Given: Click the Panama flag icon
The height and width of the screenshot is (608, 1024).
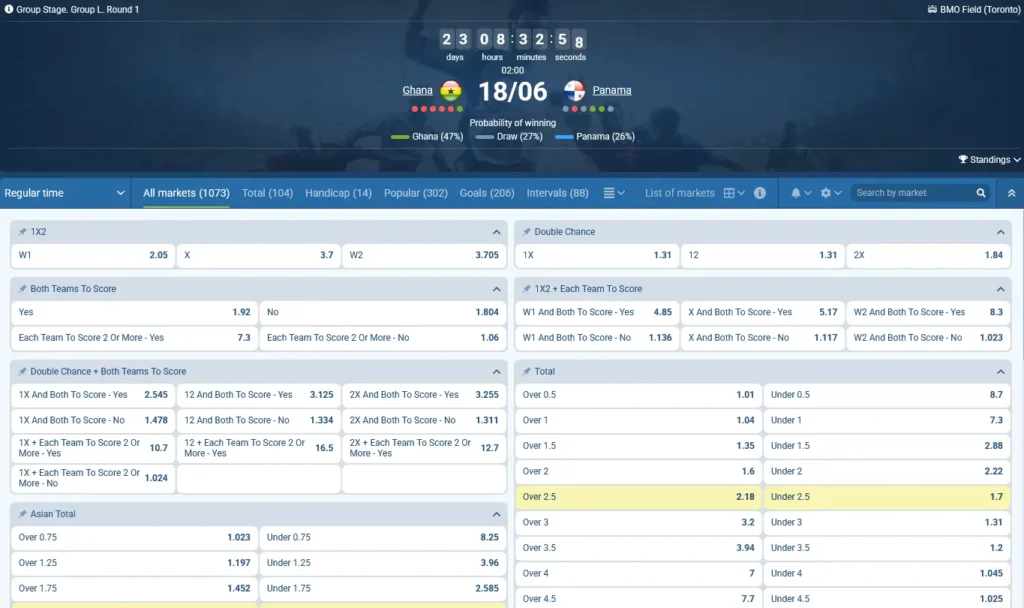Looking at the screenshot, I should click(x=574, y=90).
